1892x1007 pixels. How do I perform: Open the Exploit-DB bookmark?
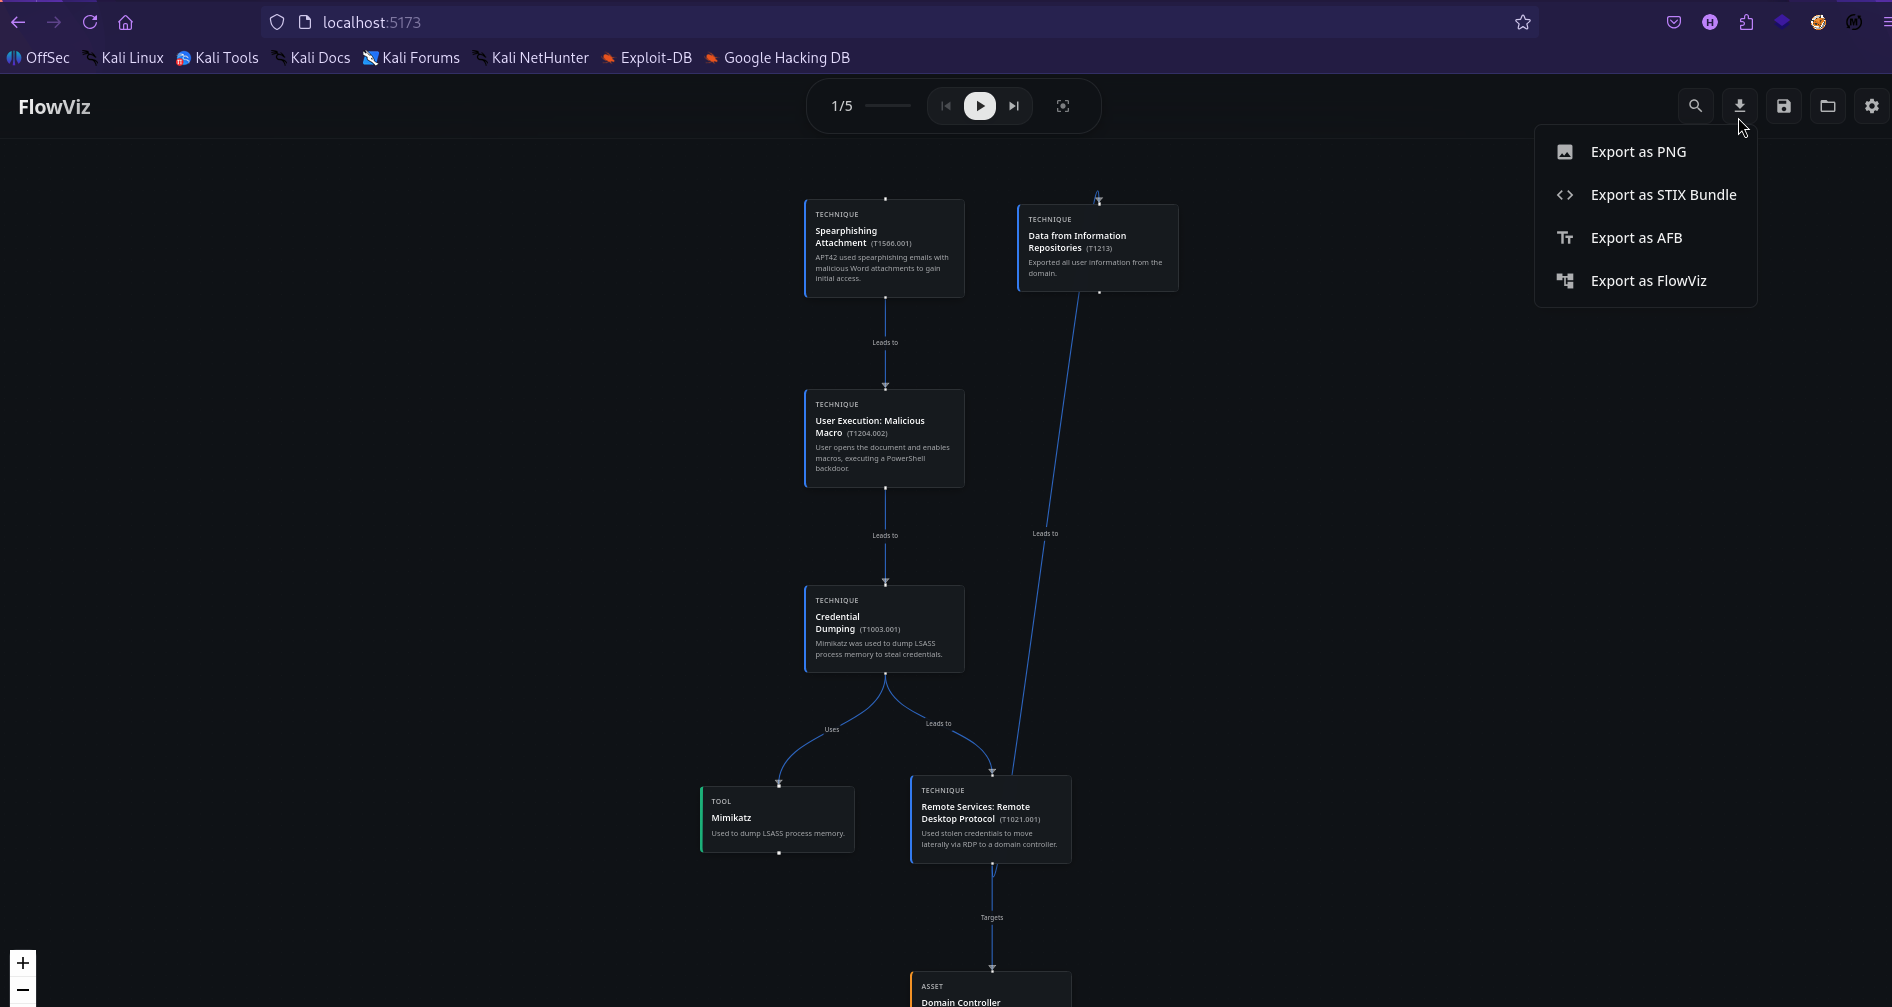646,58
